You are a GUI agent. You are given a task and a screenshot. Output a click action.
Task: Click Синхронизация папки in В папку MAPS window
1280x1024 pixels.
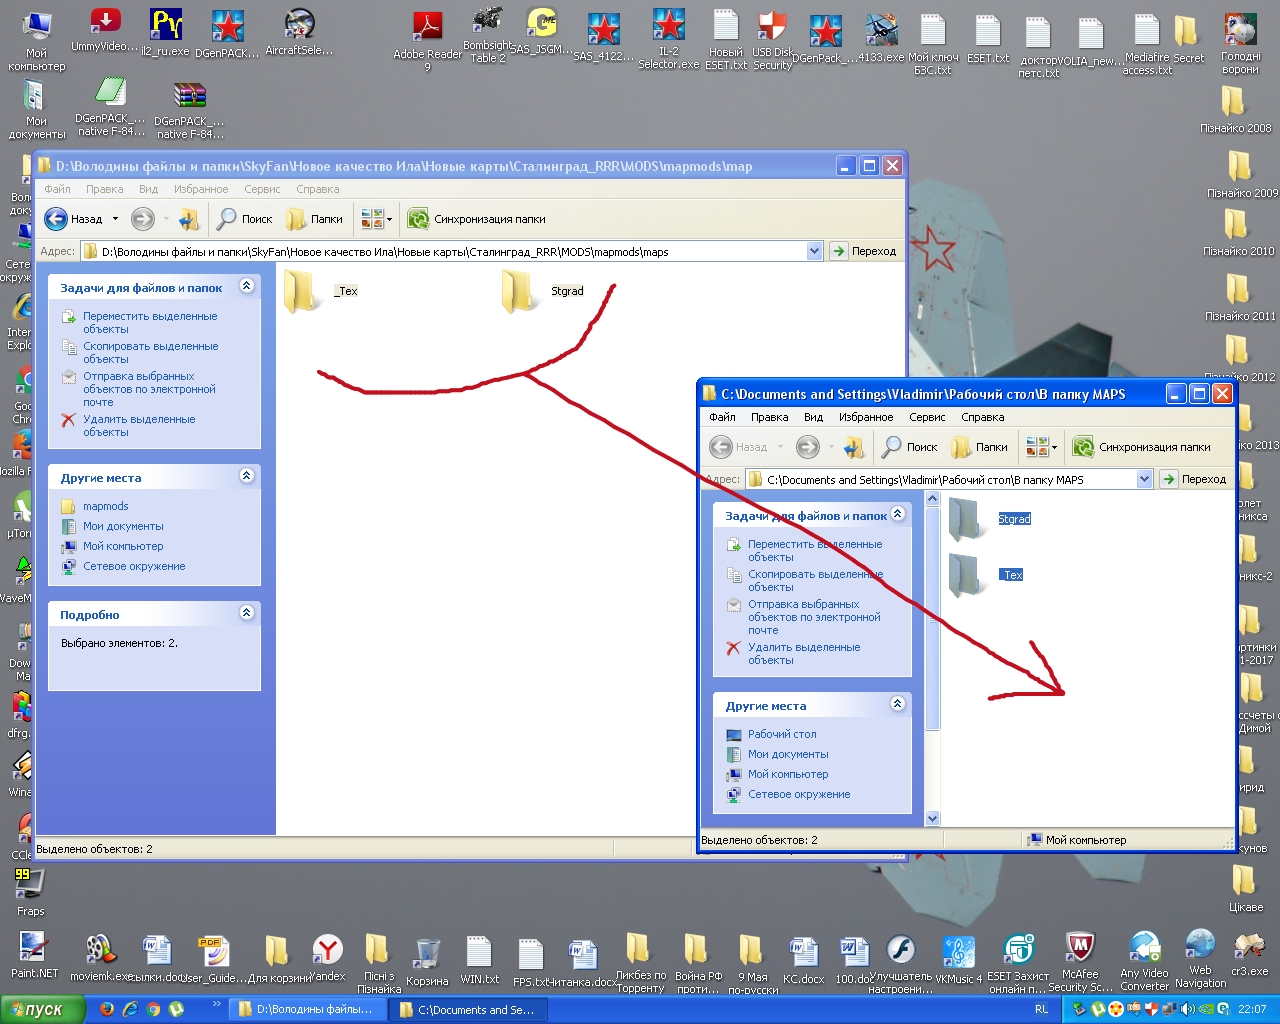point(1142,447)
